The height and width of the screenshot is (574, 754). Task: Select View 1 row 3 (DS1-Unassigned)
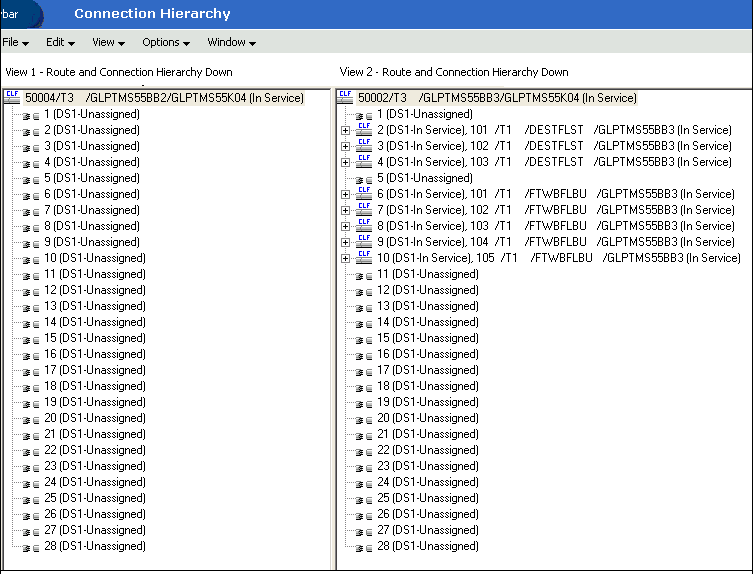pyautogui.click(x=92, y=146)
